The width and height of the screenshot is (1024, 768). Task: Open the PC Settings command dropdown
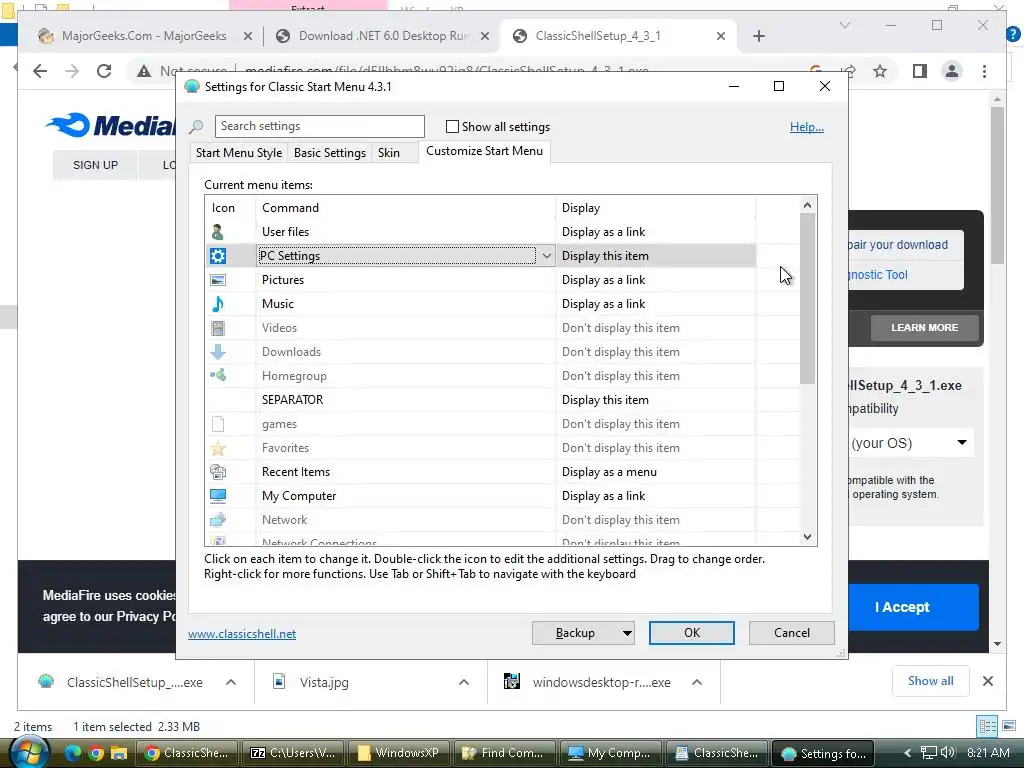click(546, 256)
